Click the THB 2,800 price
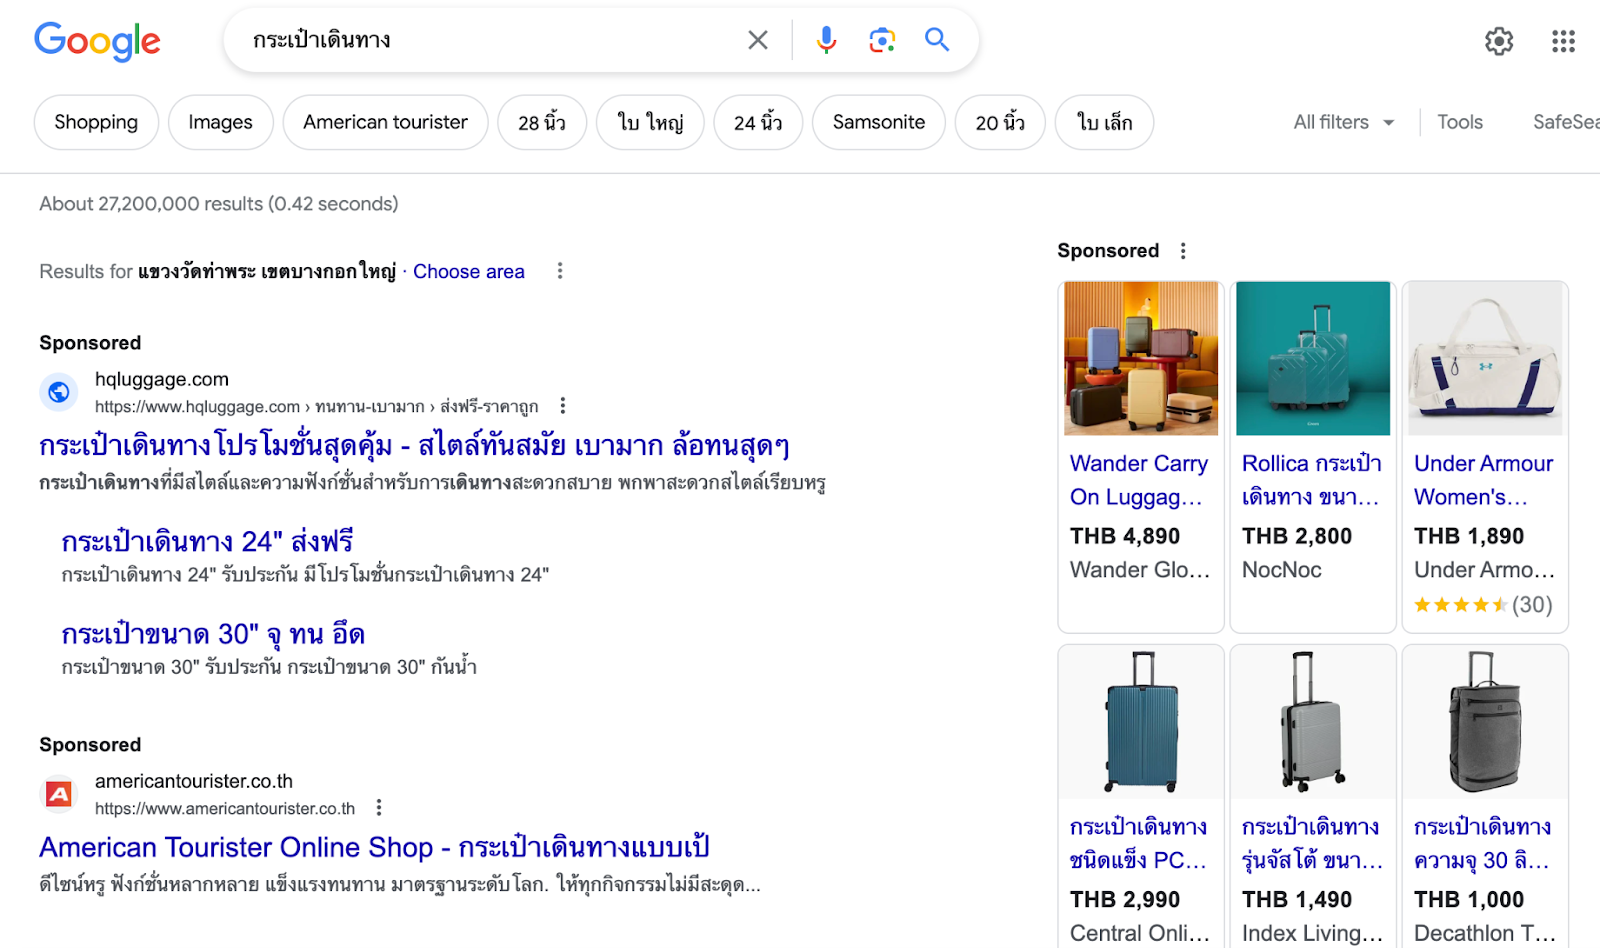Image resolution: width=1600 pixels, height=948 pixels. click(x=1297, y=536)
